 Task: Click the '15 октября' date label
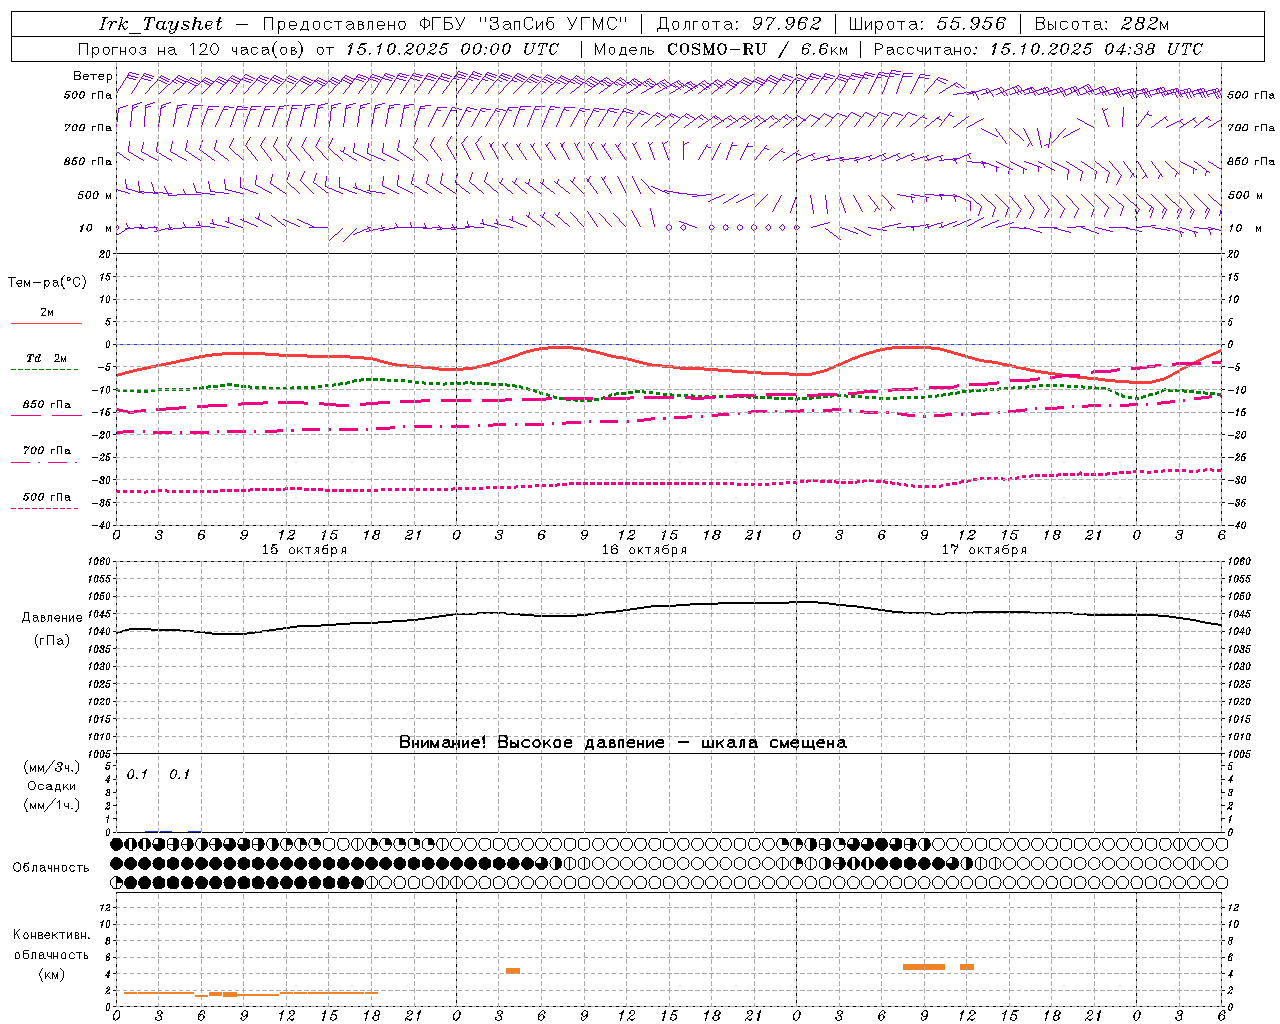coord(304,550)
